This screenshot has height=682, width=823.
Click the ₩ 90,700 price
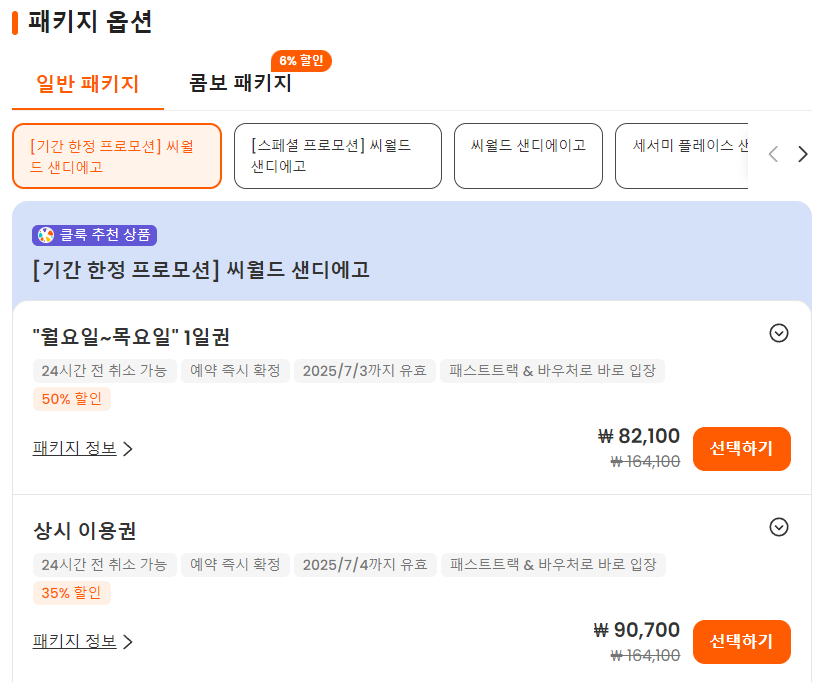point(637,629)
